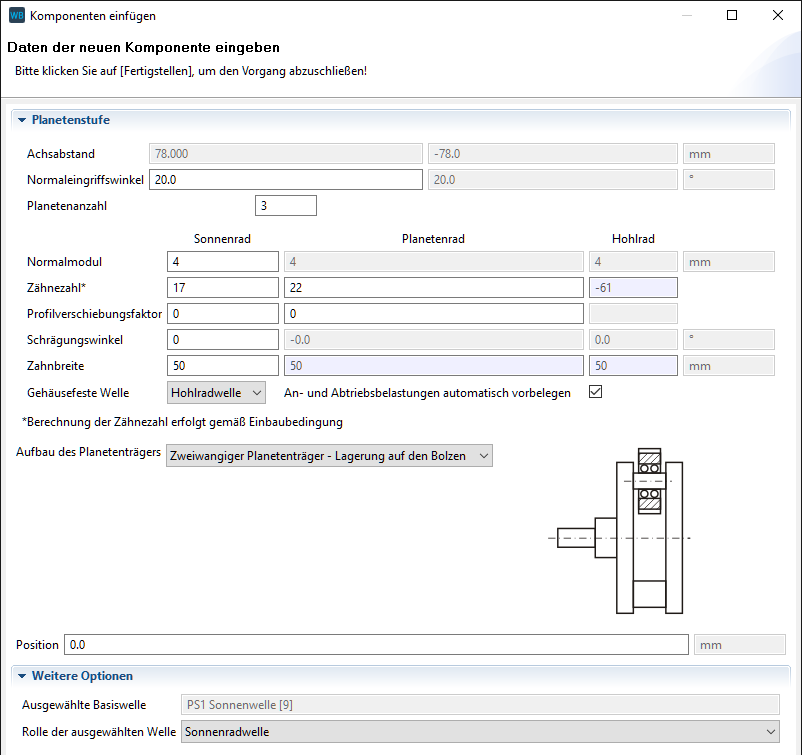
Task: Click the Planetenanzahl input field
Action: point(286,206)
